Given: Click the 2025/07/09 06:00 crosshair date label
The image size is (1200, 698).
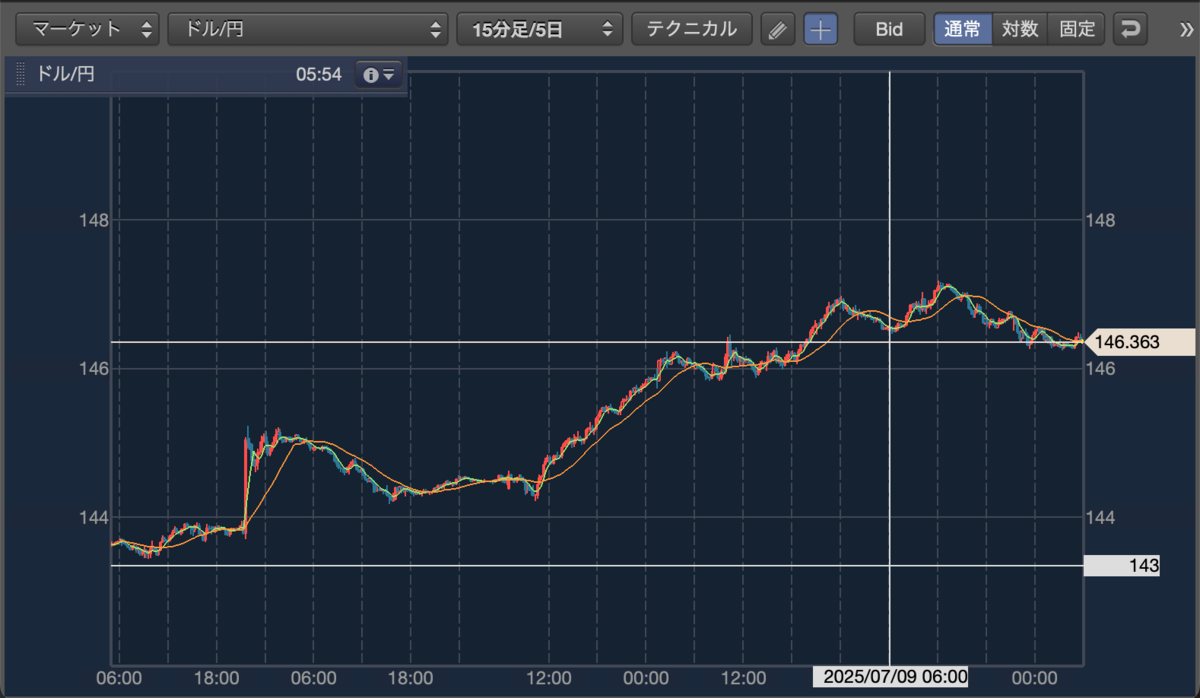Looking at the screenshot, I should (890, 677).
